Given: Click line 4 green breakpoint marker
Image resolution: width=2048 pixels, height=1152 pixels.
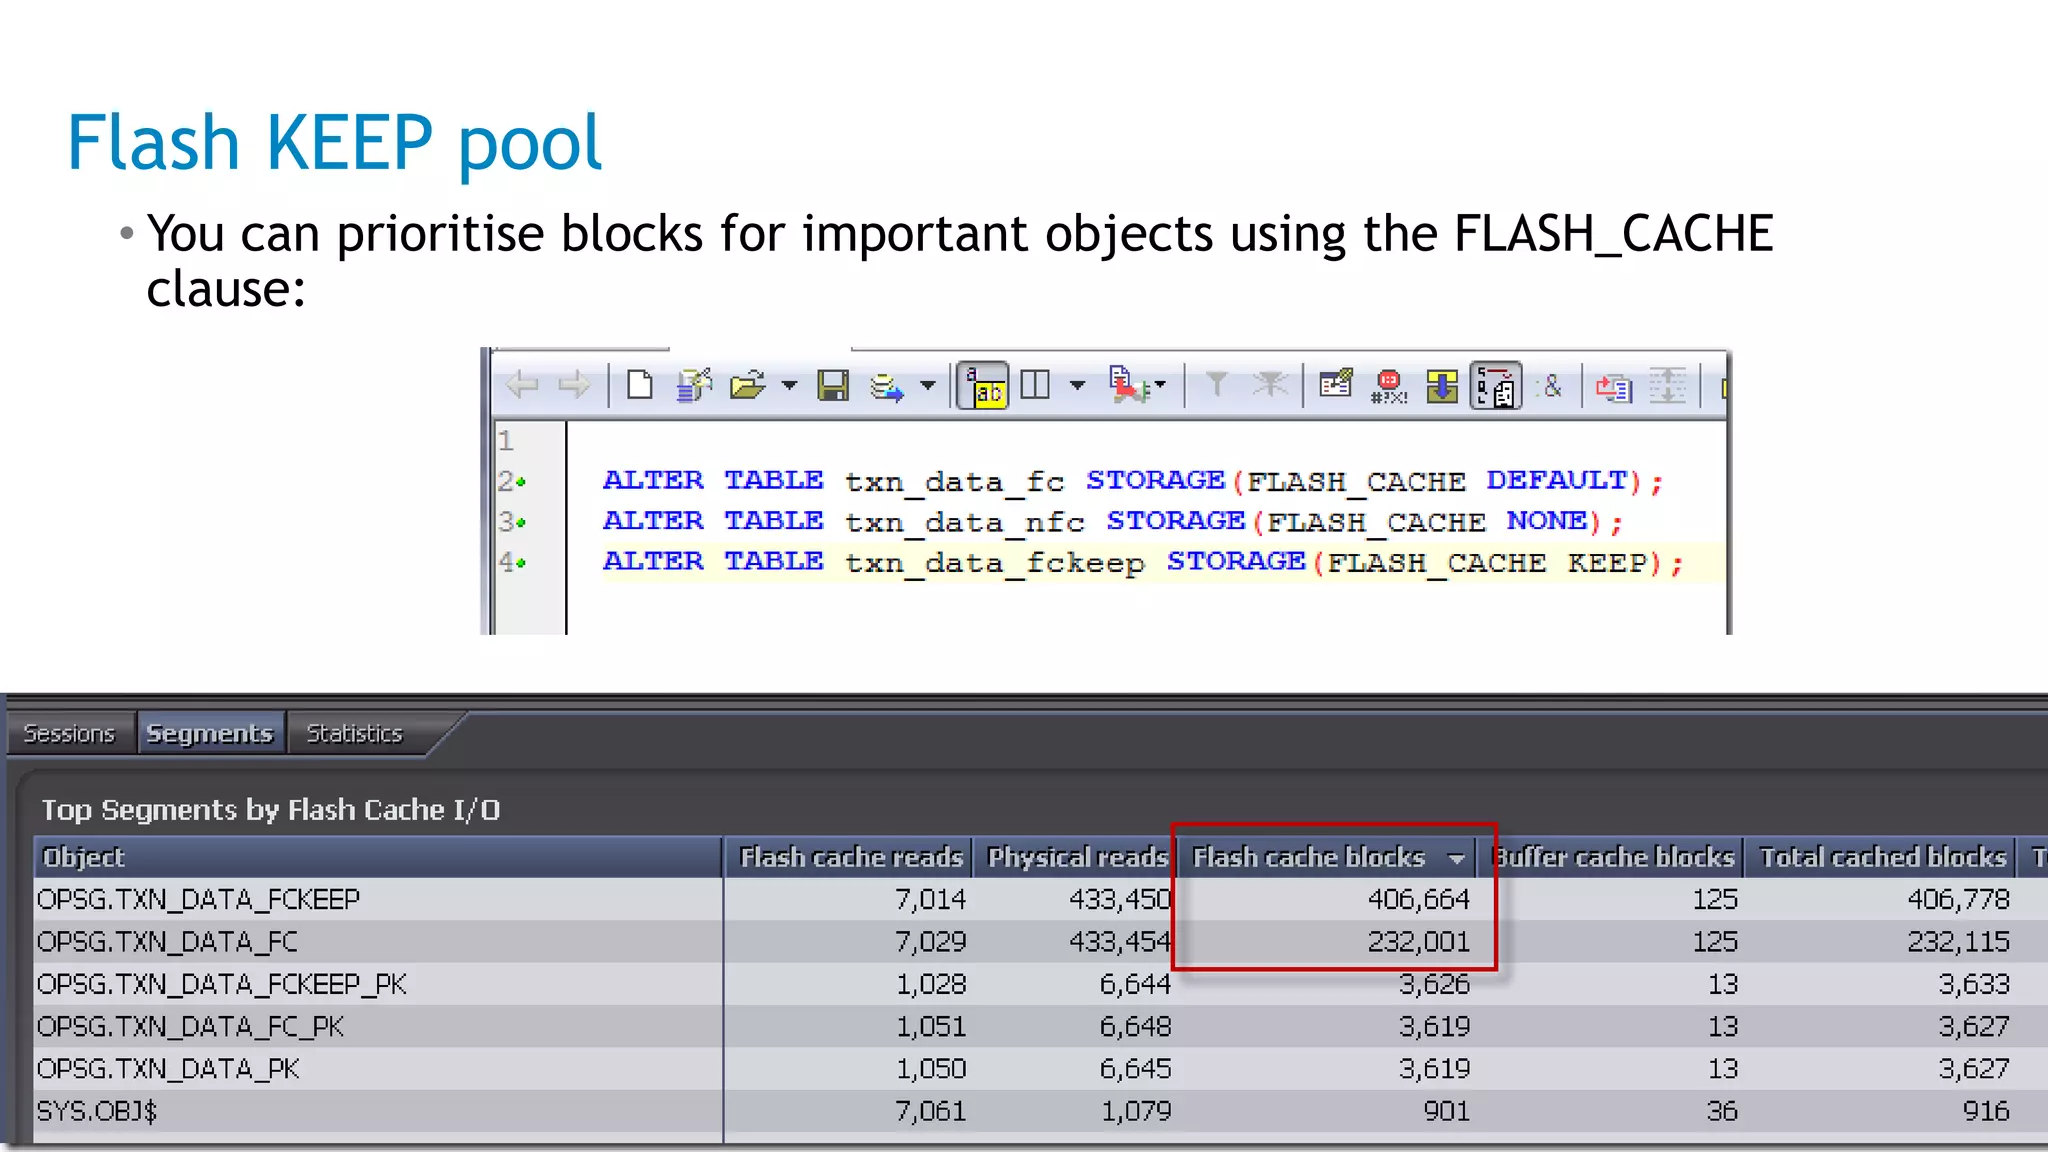Looking at the screenshot, I should pos(521,563).
